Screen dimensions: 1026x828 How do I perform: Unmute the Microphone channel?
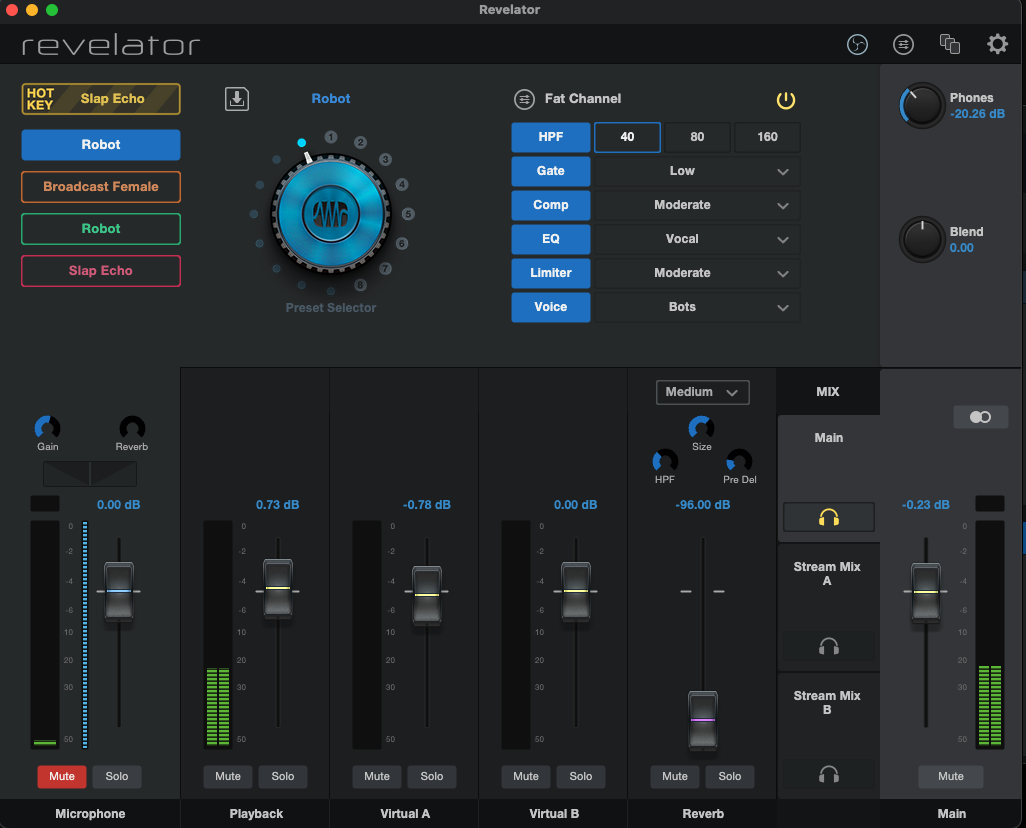pyautogui.click(x=62, y=776)
